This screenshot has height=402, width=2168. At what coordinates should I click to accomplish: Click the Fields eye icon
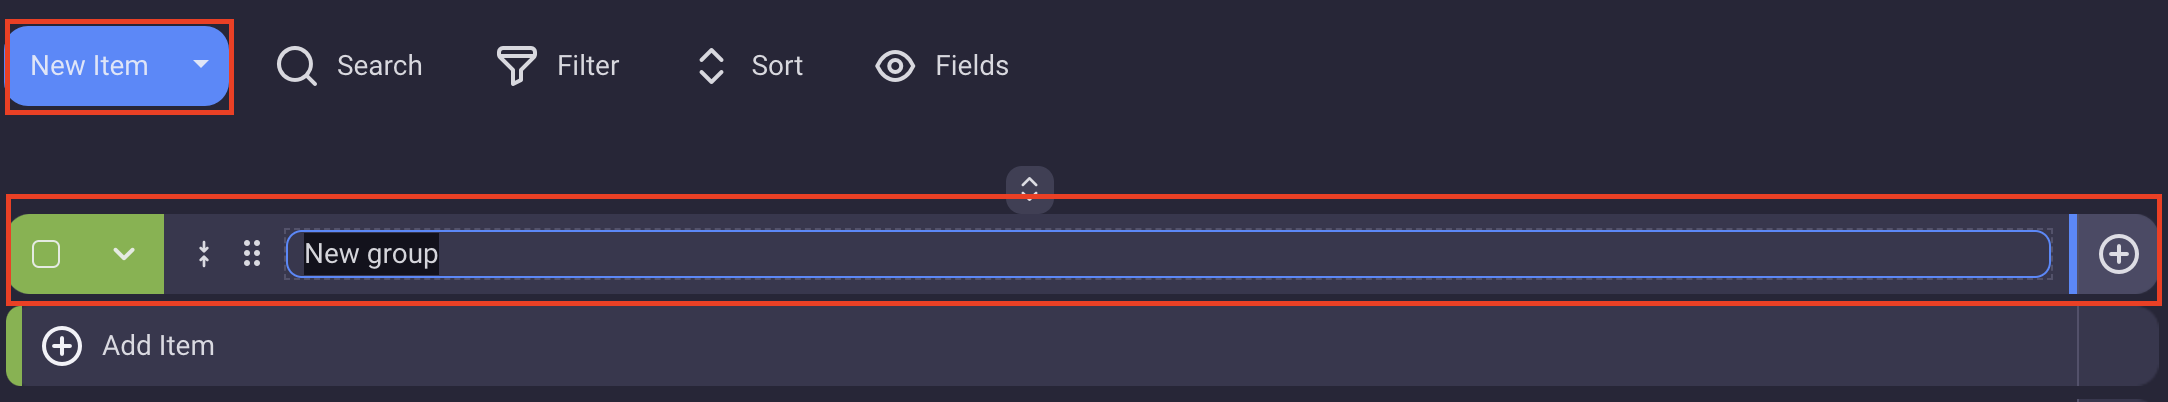click(895, 66)
